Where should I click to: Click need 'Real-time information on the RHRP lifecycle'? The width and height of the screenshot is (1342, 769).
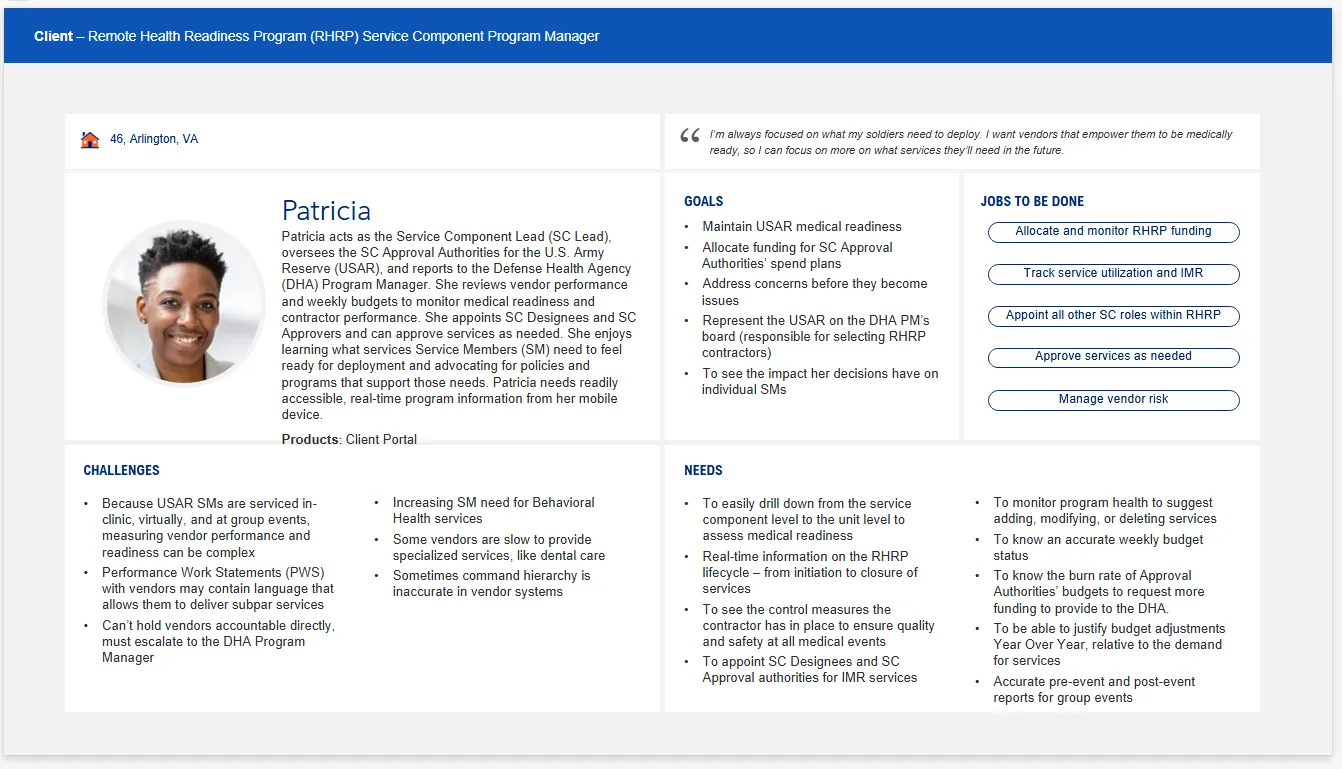click(810, 573)
